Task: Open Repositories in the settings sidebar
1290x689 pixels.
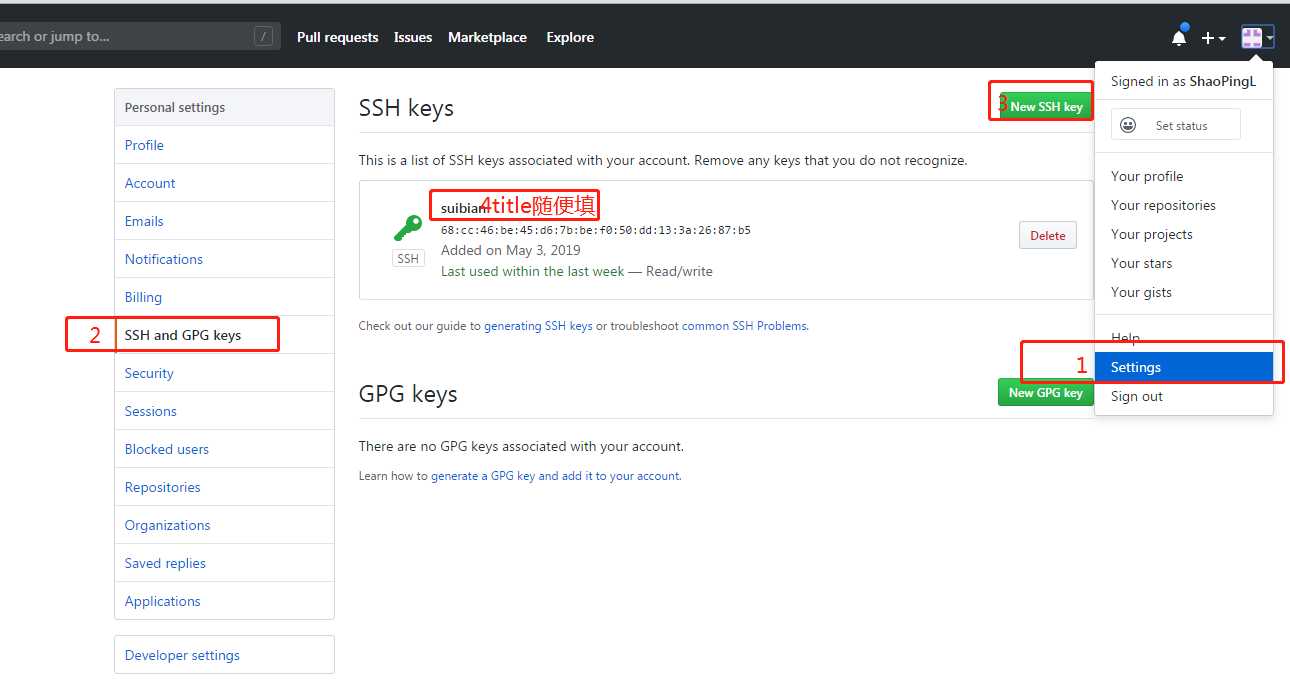Action: coord(224,487)
